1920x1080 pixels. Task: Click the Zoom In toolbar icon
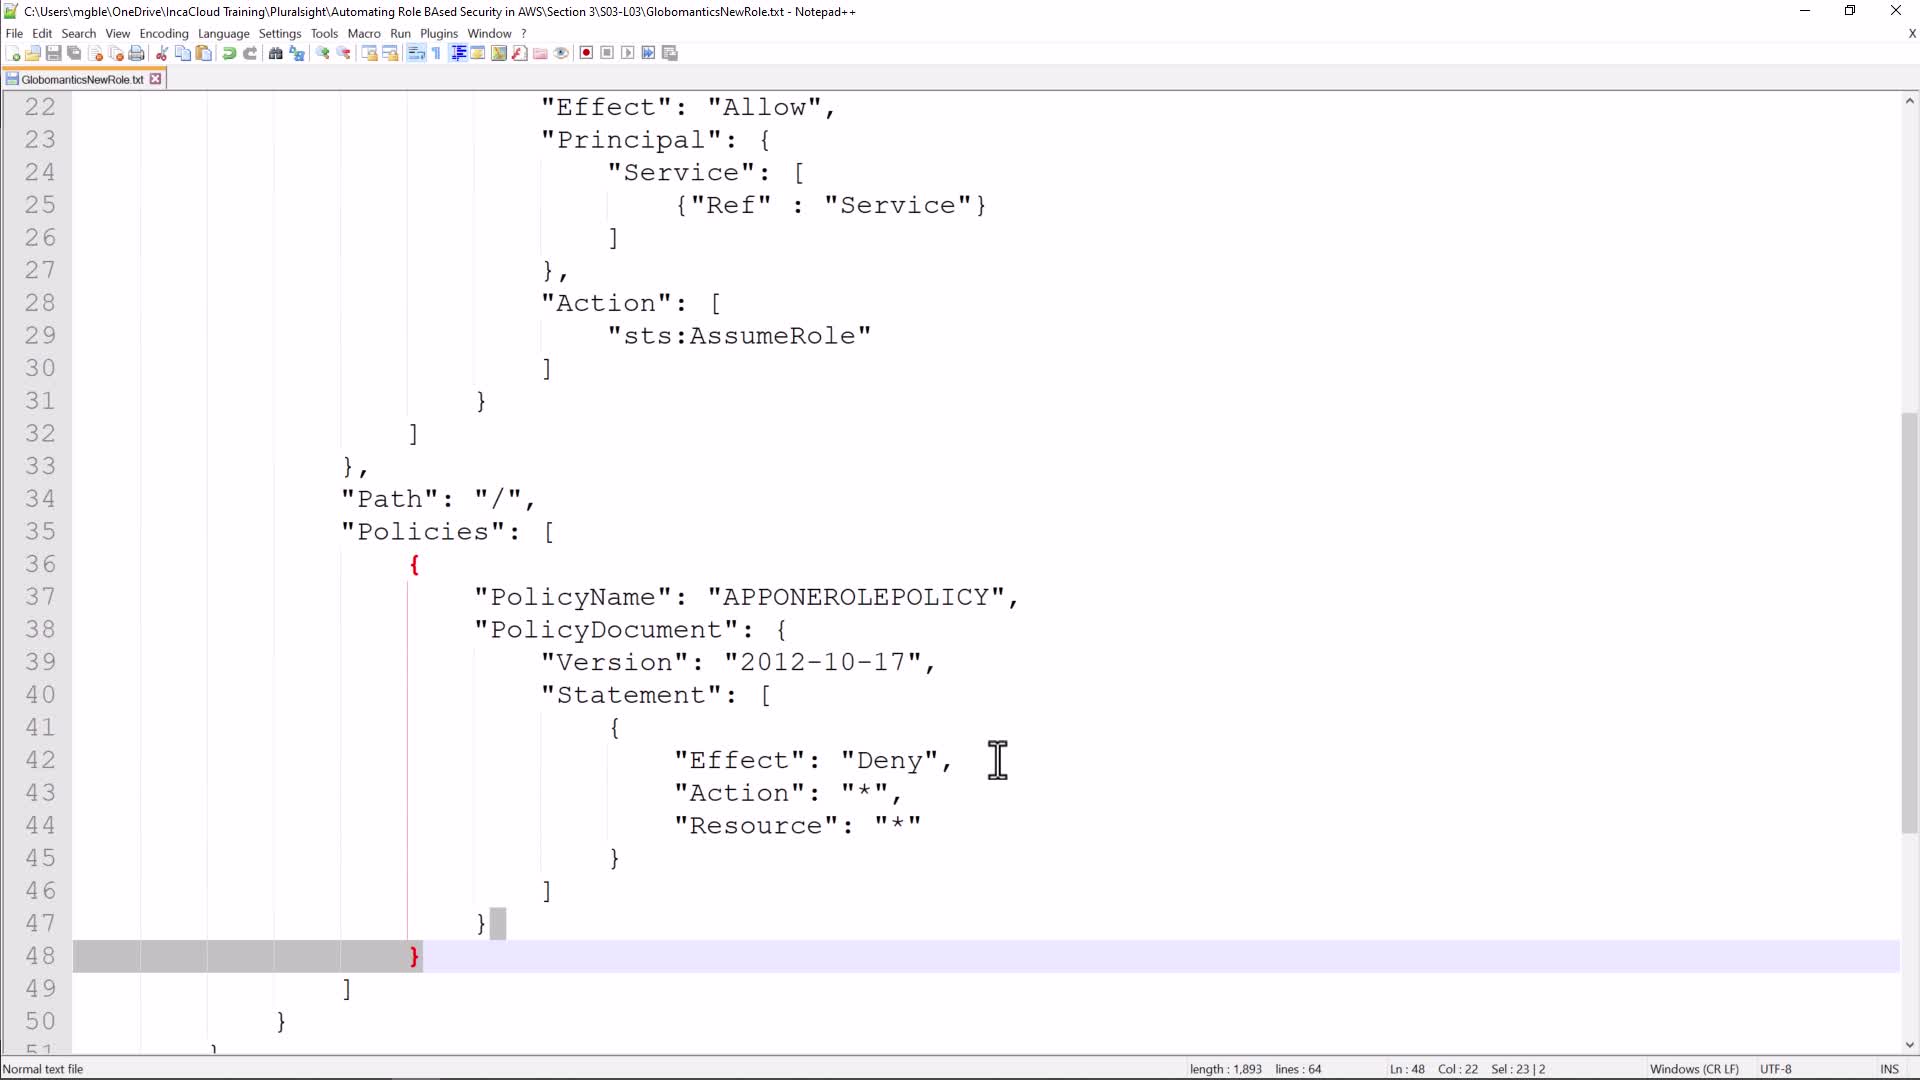323,53
